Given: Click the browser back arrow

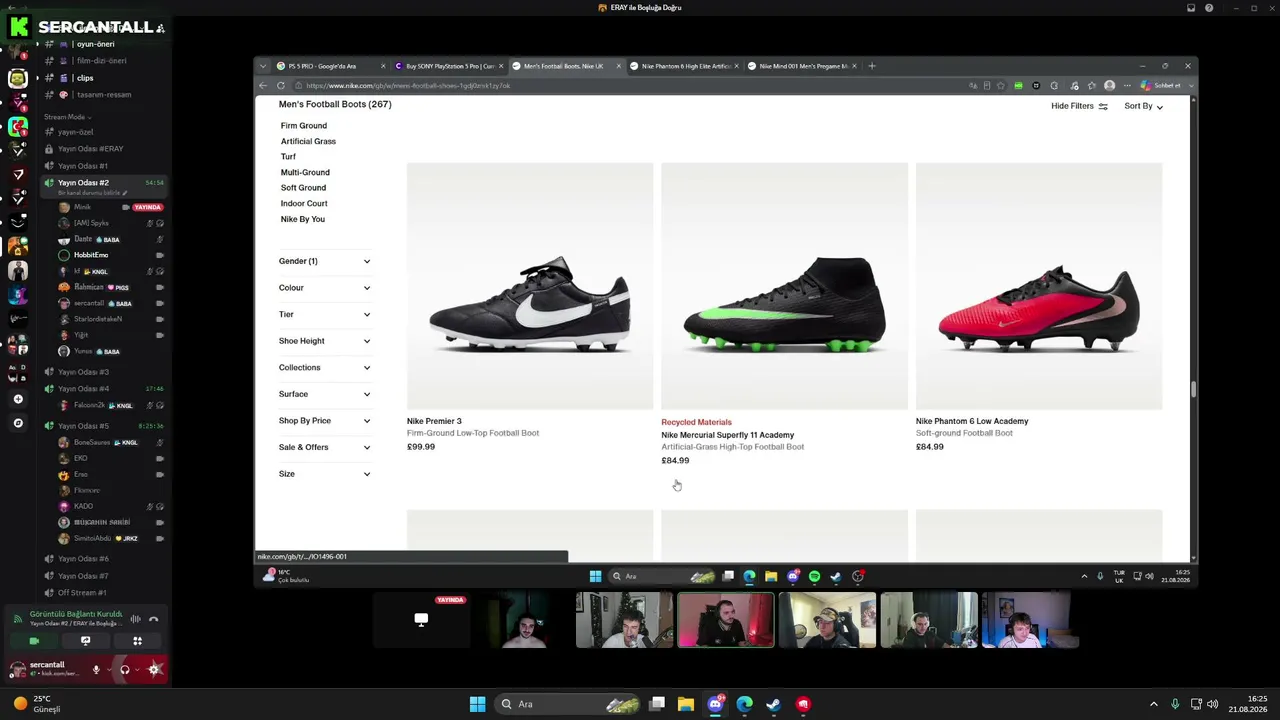Looking at the screenshot, I should (x=263, y=86).
